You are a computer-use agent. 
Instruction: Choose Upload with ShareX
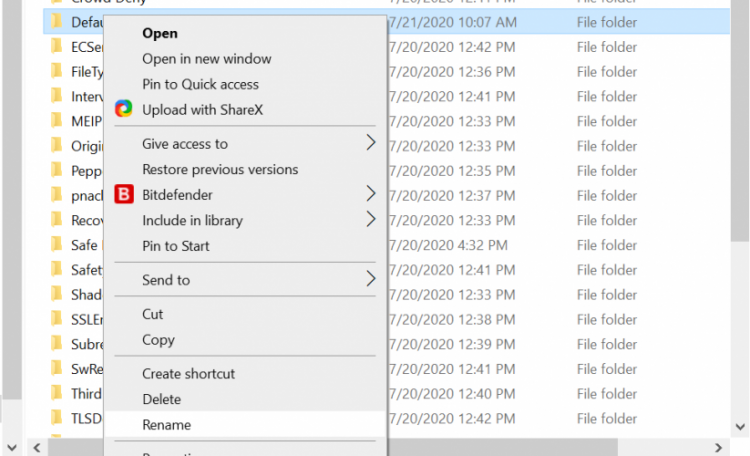coord(245,110)
